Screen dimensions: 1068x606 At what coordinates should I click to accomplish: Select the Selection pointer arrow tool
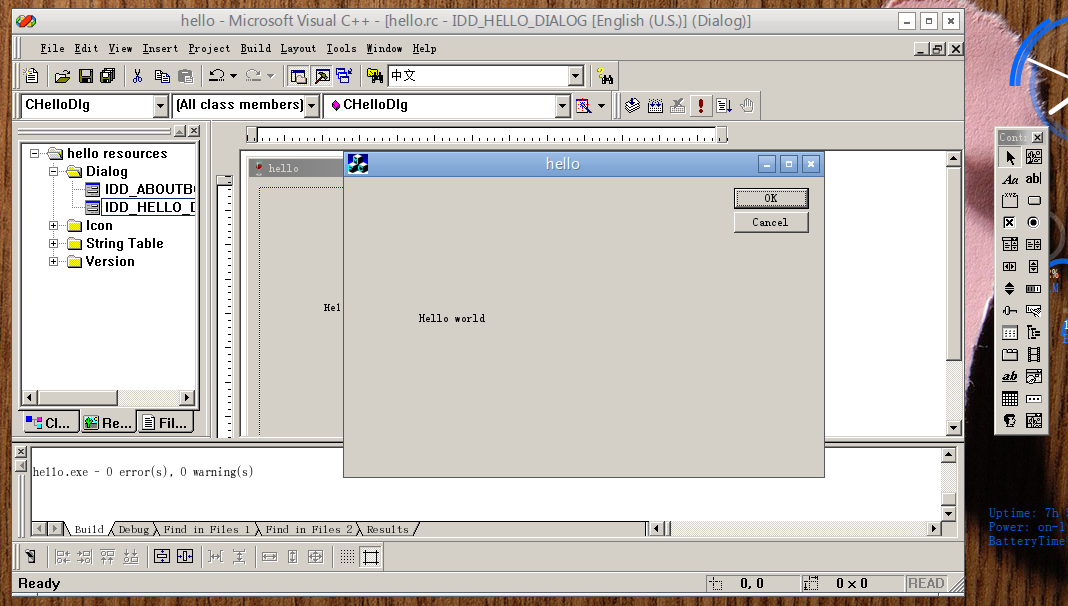coord(1010,157)
